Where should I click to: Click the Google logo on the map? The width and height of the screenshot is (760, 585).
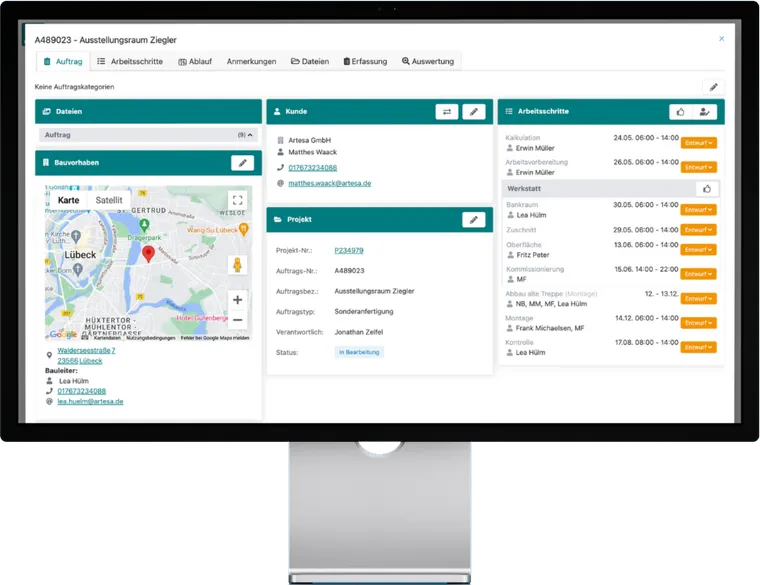[x=63, y=334]
